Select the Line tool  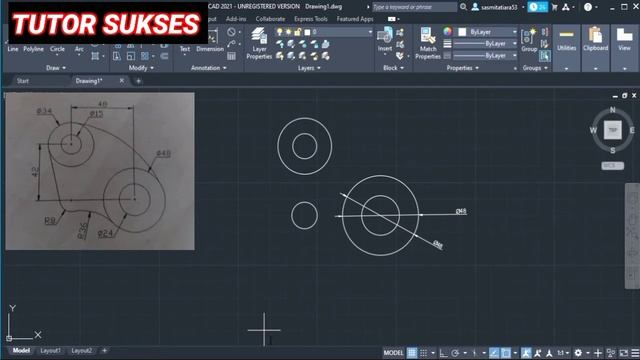[x=13, y=49]
